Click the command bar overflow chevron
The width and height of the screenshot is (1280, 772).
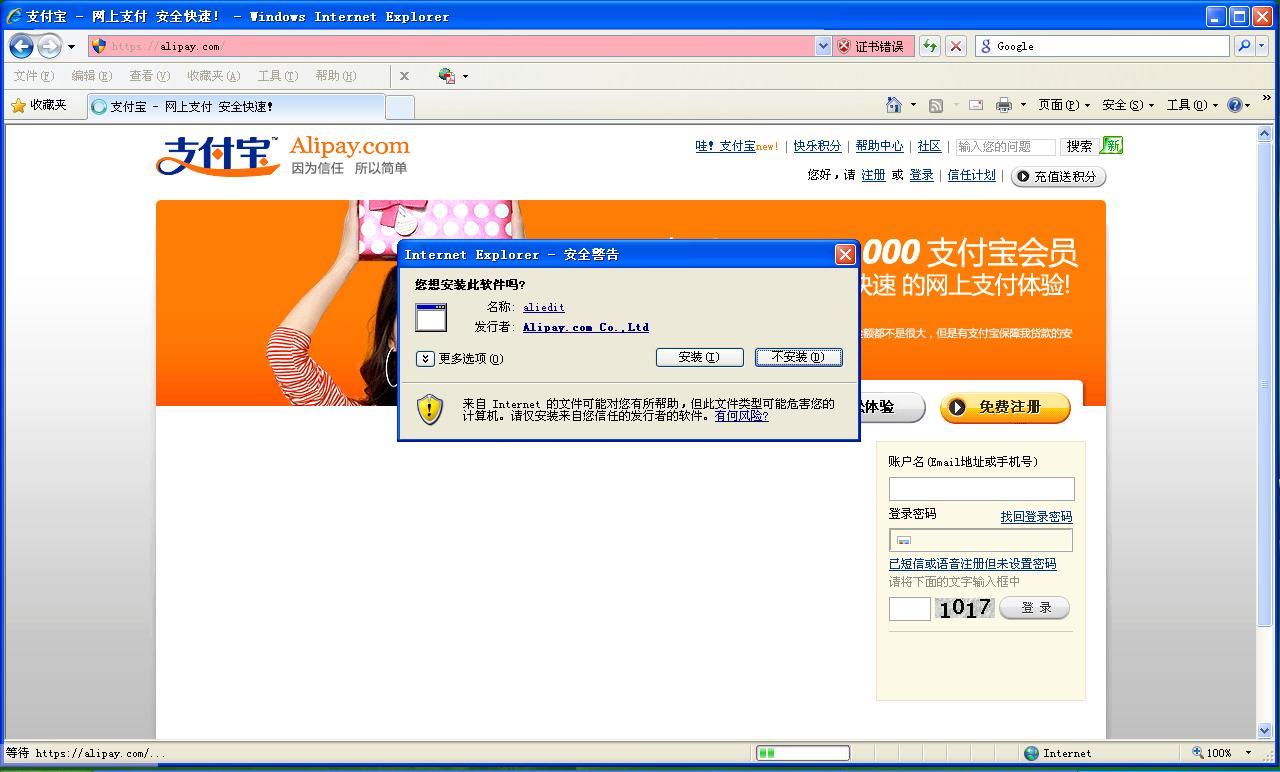[x=1267, y=98]
